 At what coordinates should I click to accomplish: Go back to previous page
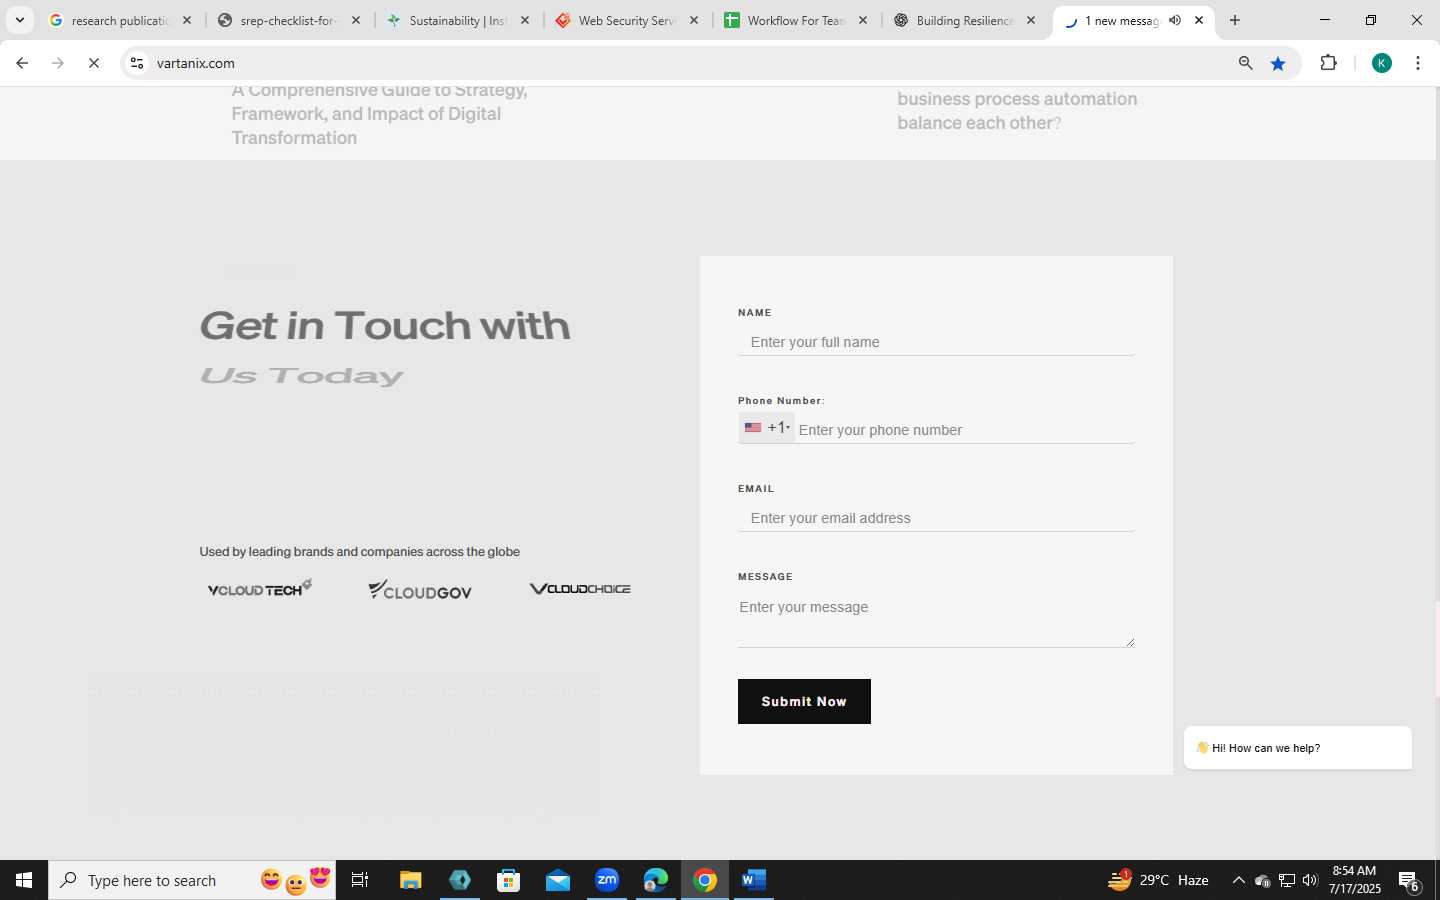tap(22, 63)
